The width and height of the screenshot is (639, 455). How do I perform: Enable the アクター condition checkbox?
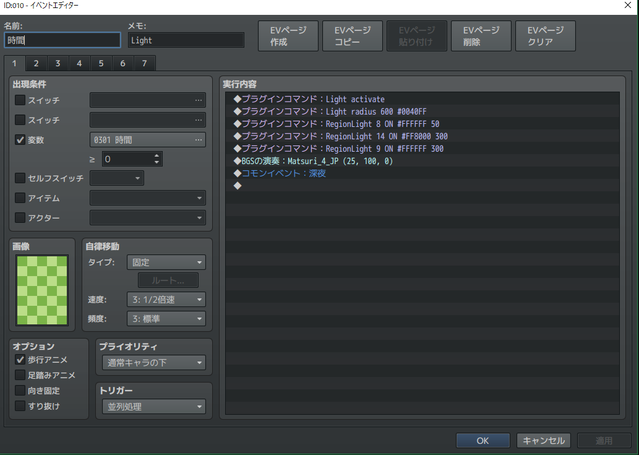click(x=20, y=218)
